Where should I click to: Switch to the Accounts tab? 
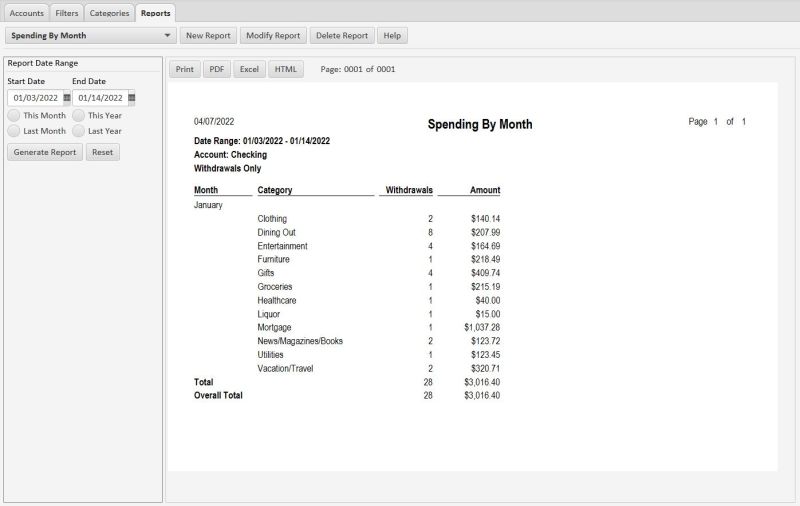27,13
